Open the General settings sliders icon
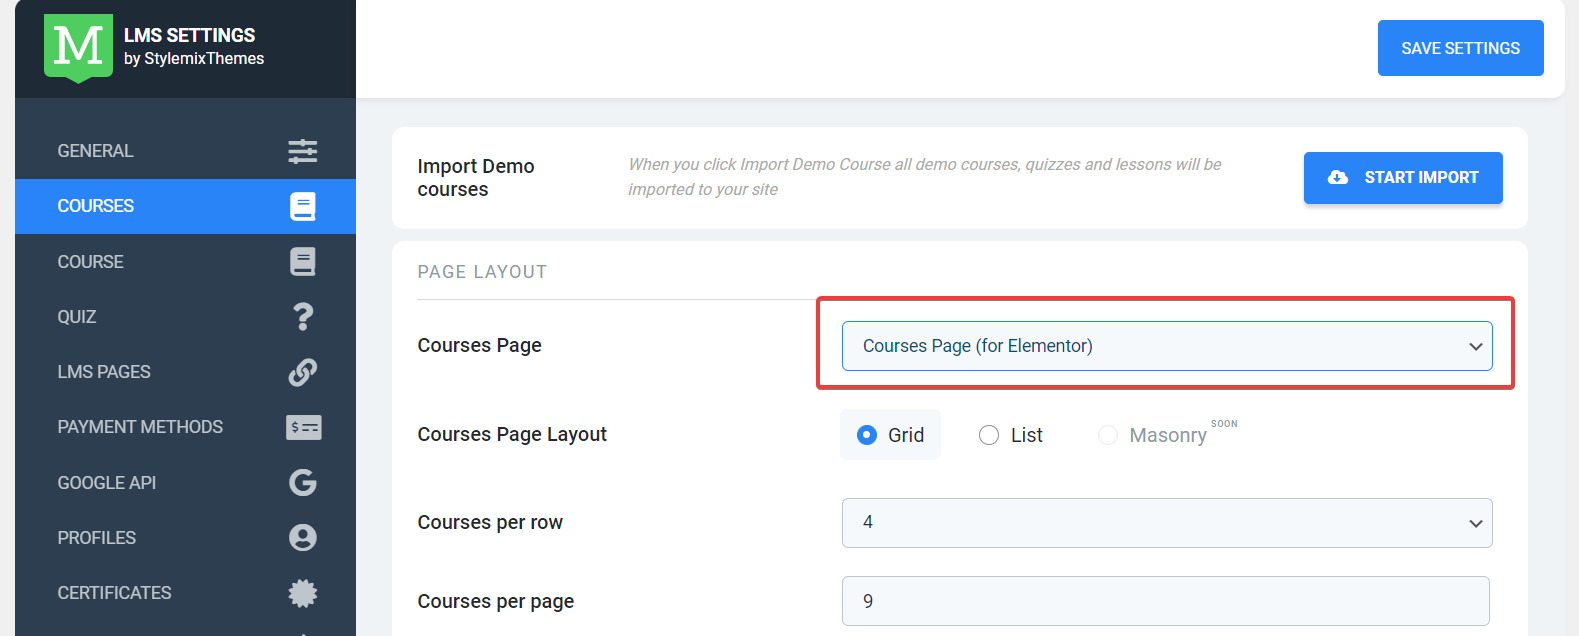 click(303, 151)
